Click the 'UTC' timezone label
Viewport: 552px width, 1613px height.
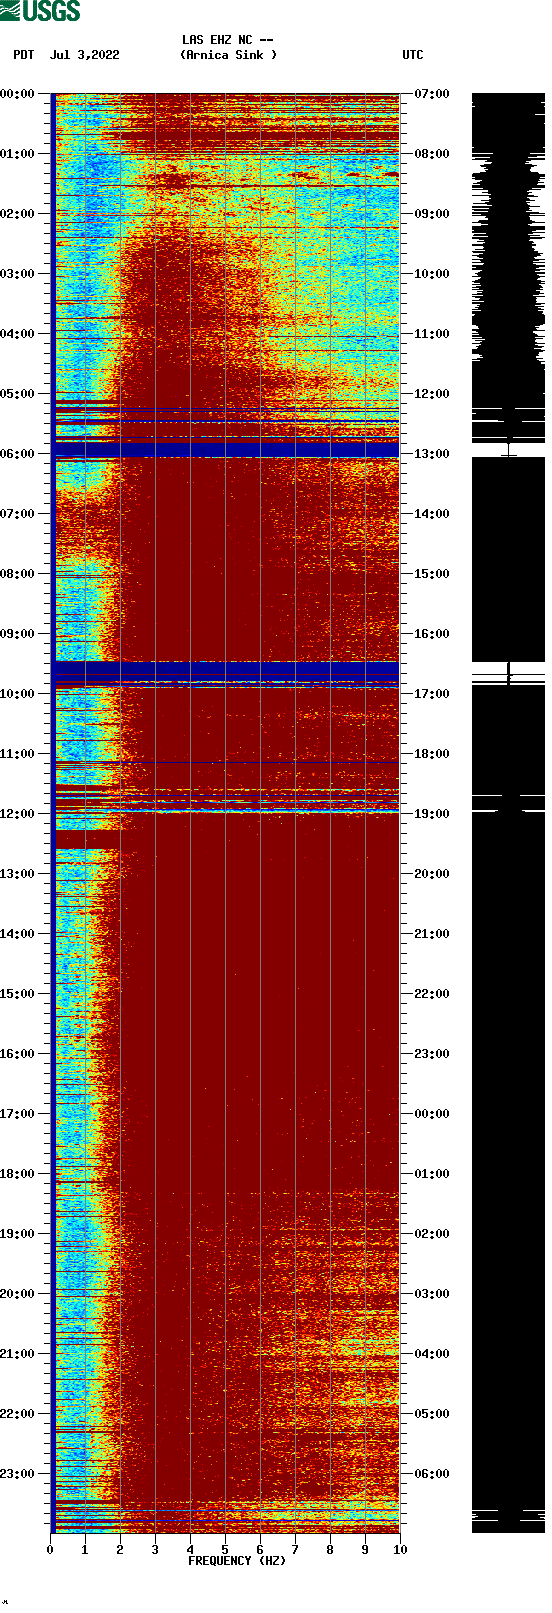[x=413, y=55]
